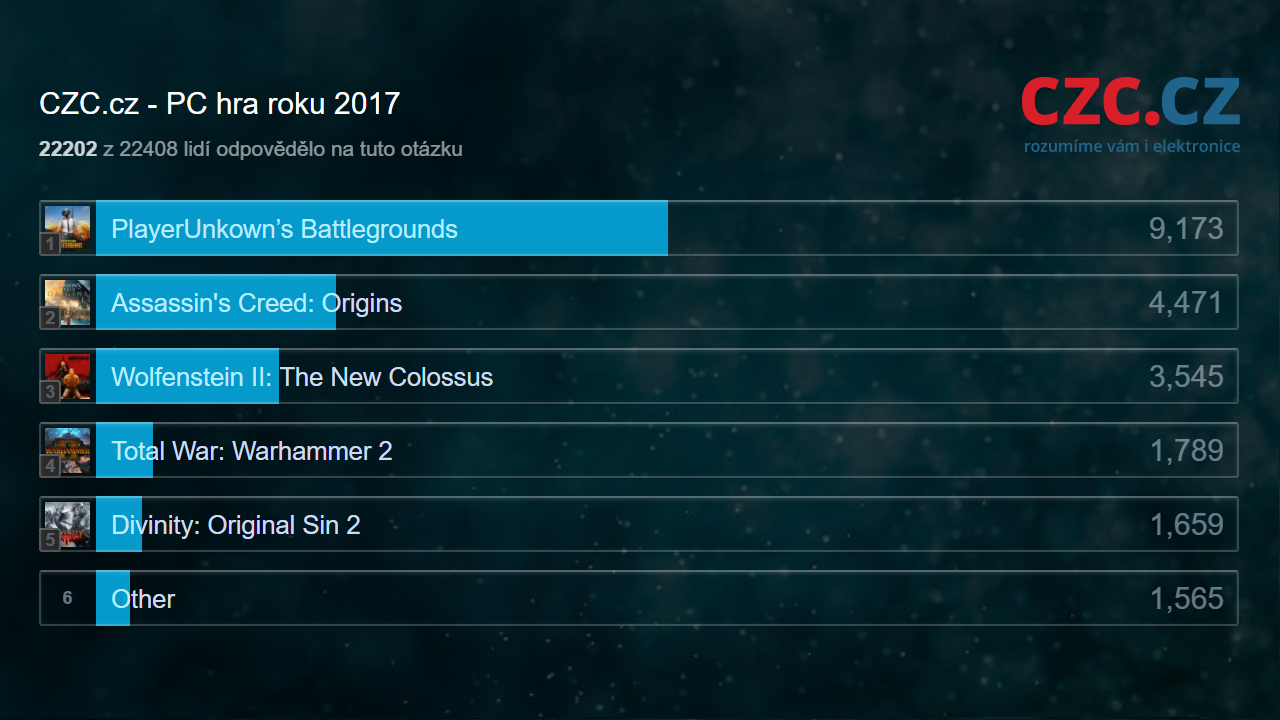1280x720 pixels.
Task: Select the Total War: Warhammer 2 label
Action: [252, 451]
